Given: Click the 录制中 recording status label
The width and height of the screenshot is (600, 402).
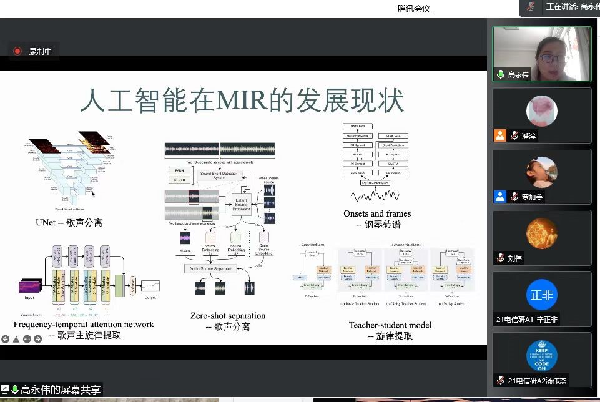Looking at the screenshot, I should click(x=40, y=51).
